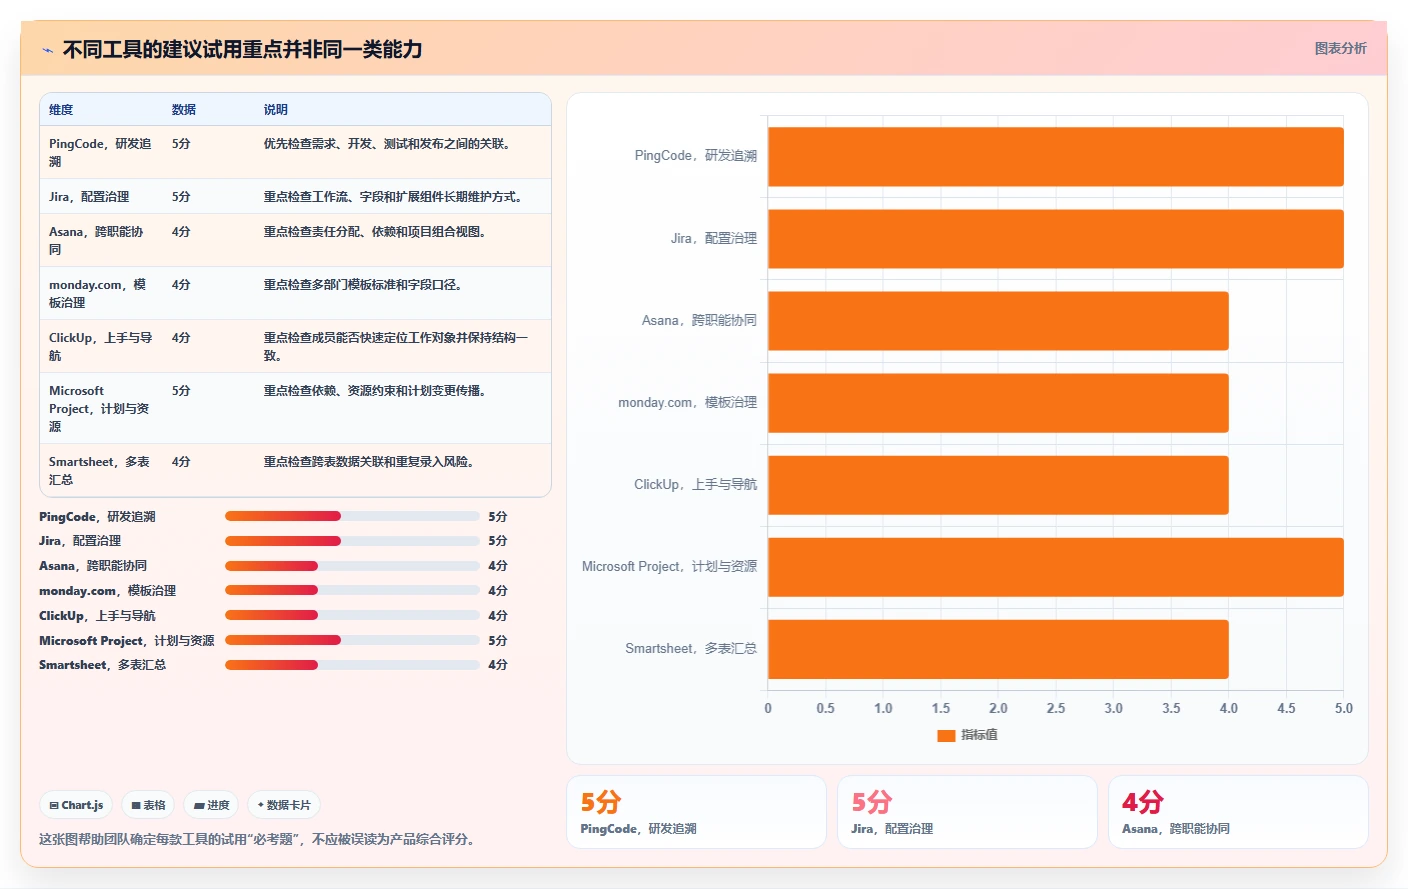The image size is (1408, 889).
Task: Click the PingCode progress bar
Action: (352, 516)
